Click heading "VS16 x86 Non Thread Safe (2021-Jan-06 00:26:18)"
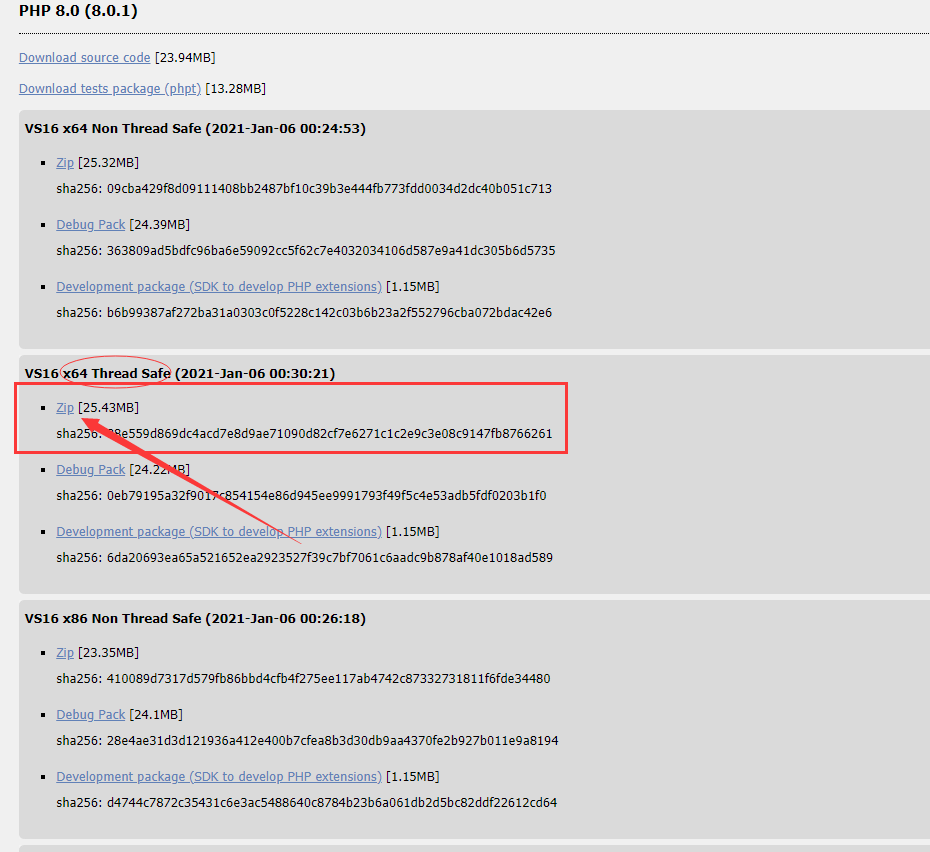The height and width of the screenshot is (852, 930). pos(195,619)
